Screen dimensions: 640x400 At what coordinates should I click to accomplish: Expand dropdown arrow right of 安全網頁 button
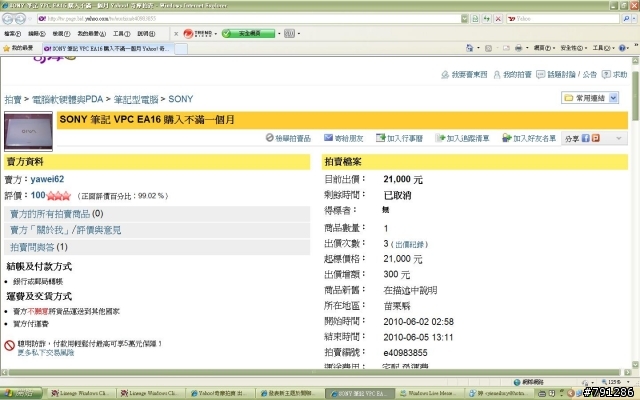pyautogui.click(x=279, y=34)
